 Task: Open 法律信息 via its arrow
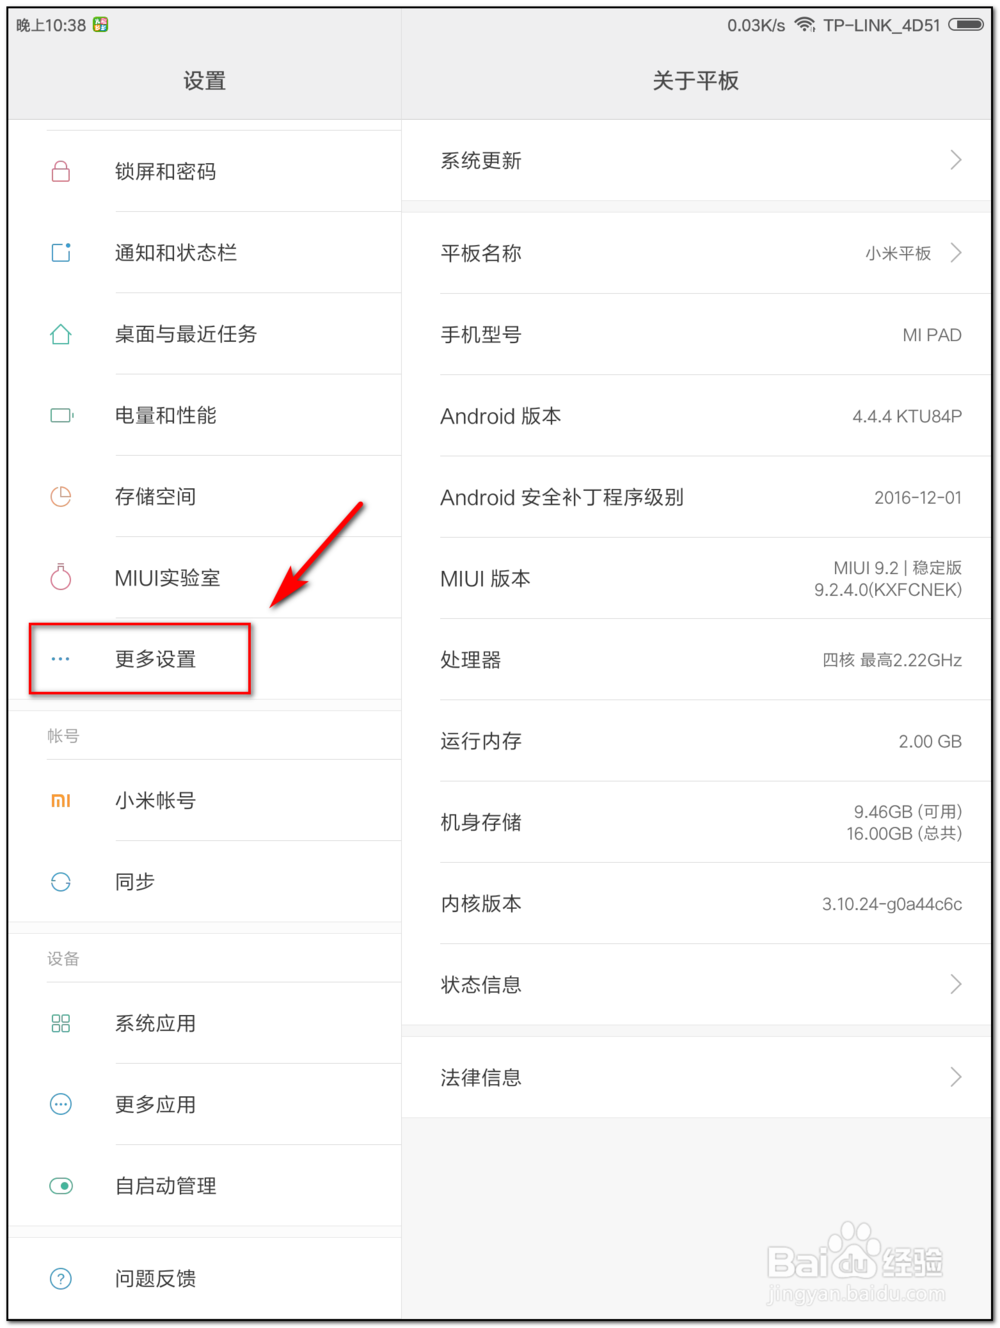click(x=954, y=1077)
